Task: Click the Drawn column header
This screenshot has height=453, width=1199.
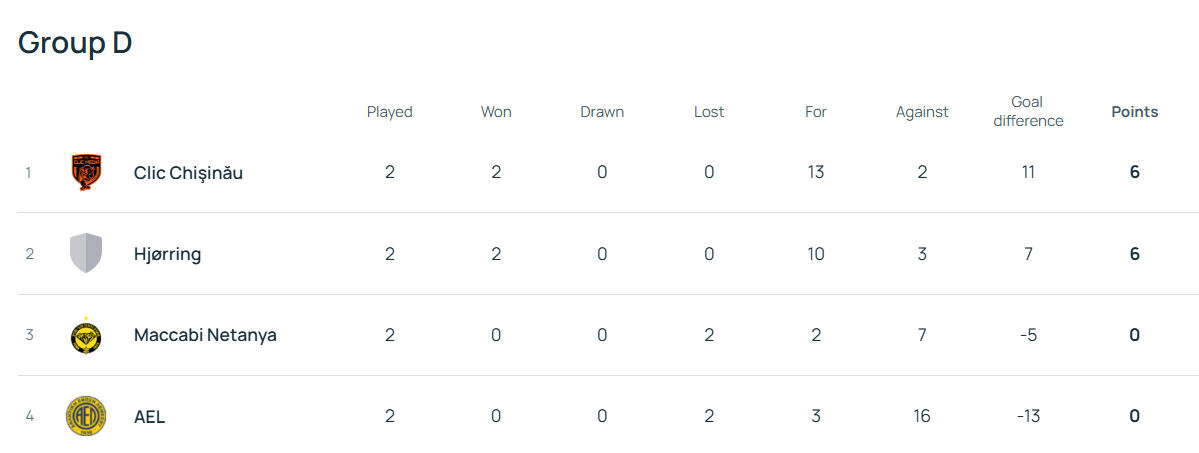Action: pyautogui.click(x=602, y=112)
